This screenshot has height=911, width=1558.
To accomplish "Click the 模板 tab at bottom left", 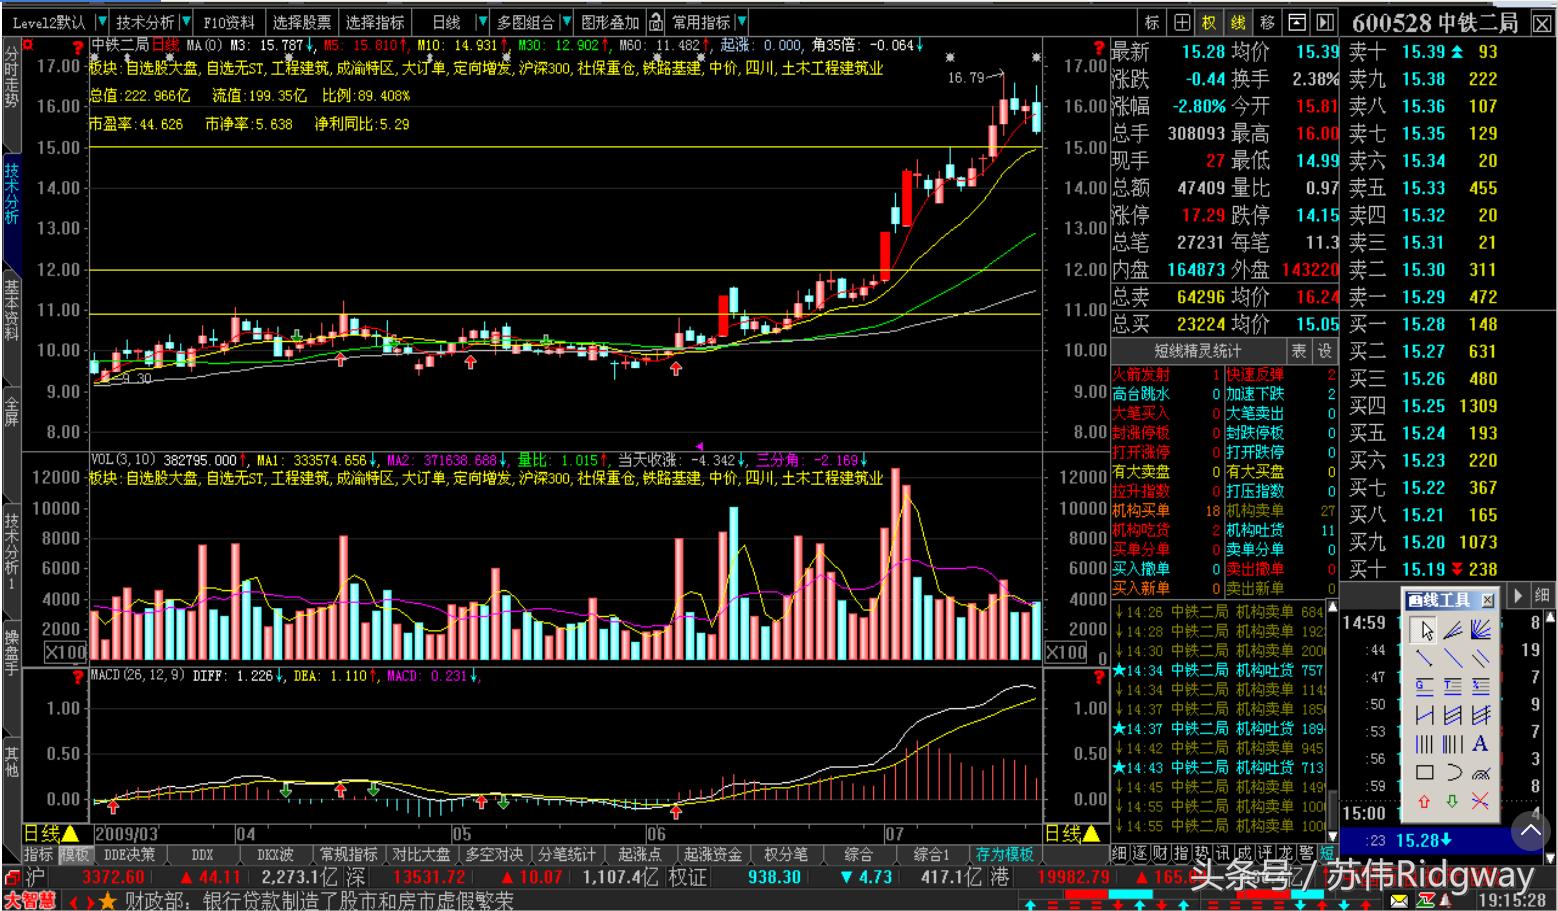I will (76, 855).
